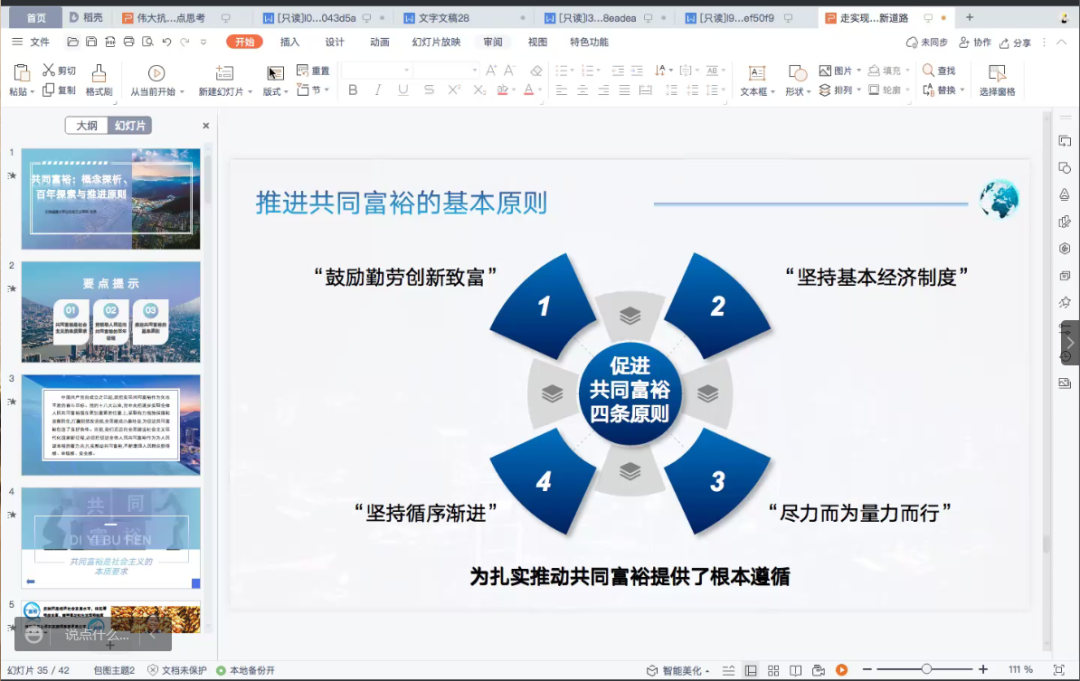The height and width of the screenshot is (681, 1080).
Task: Click the Save icon in quick access bar
Action: 91,42
